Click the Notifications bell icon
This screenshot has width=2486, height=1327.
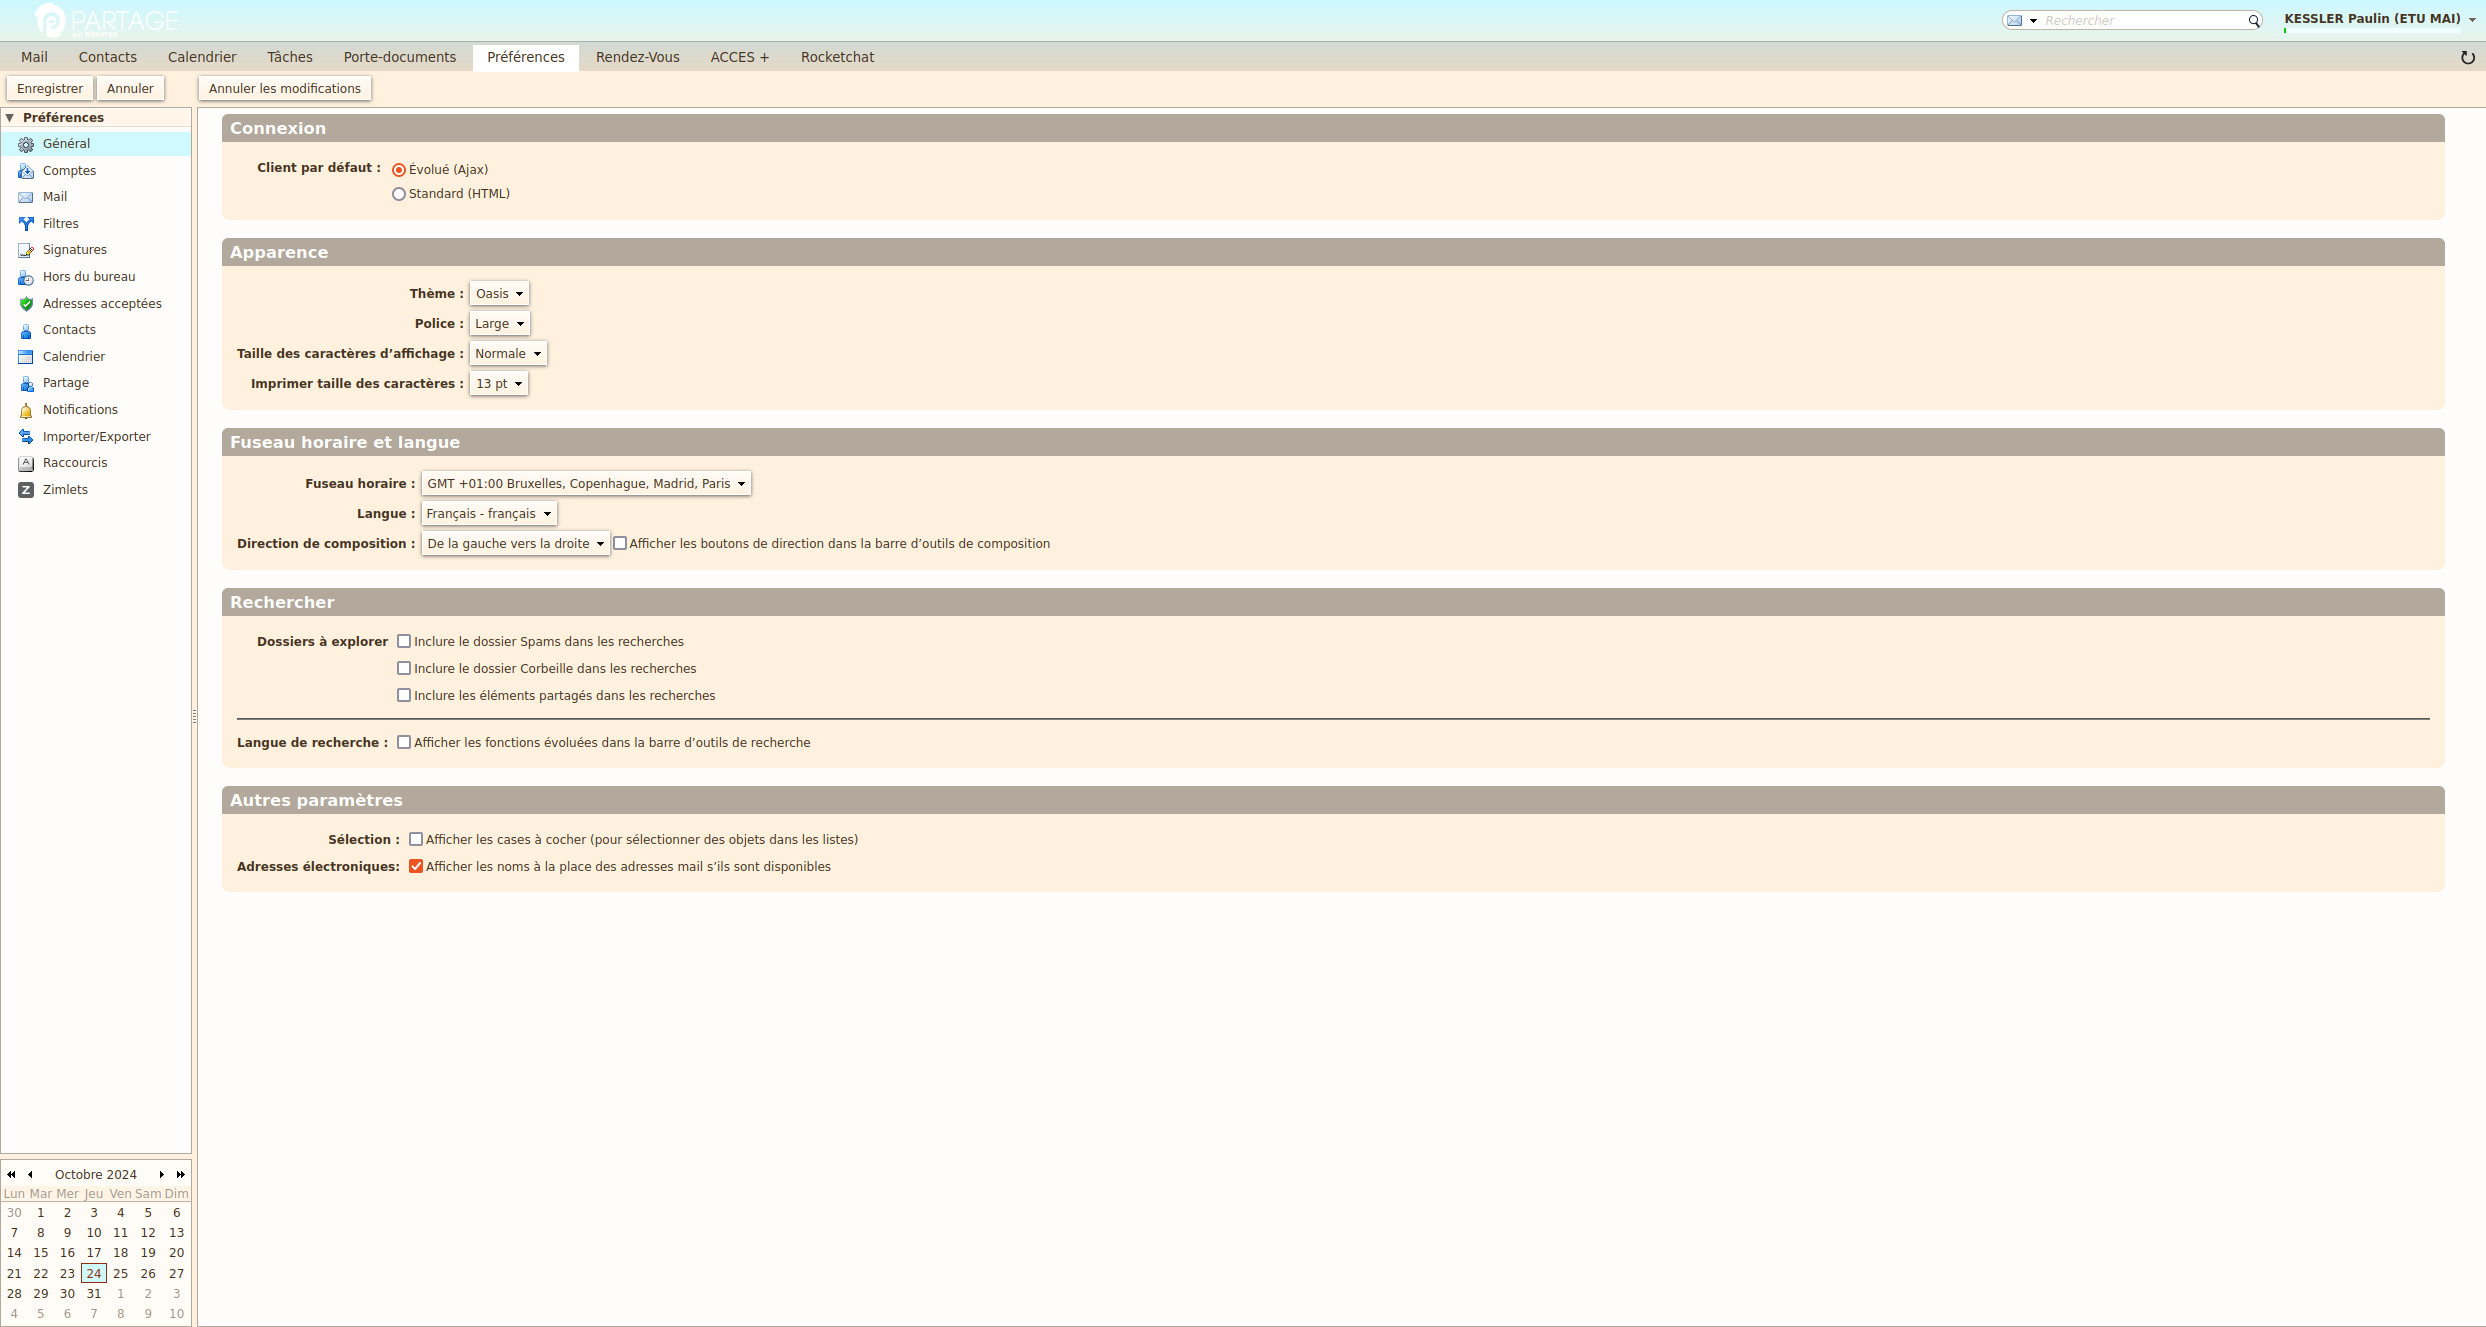coord(26,410)
